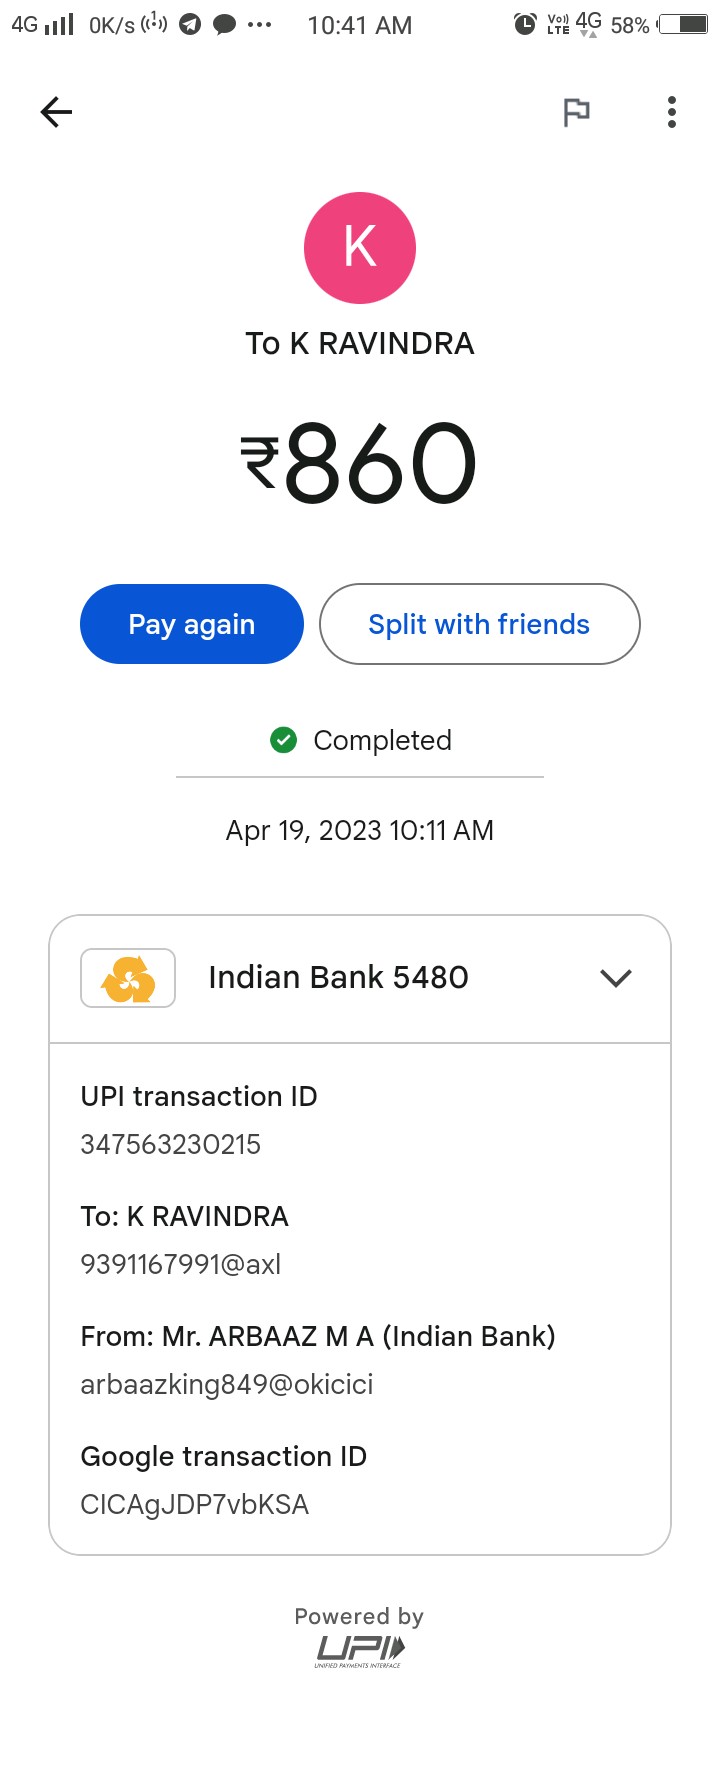Tap the 9391167991@axl UPI address
The width and height of the screenshot is (720, 1770).
pyautogui.click(x=181, y=1264)
